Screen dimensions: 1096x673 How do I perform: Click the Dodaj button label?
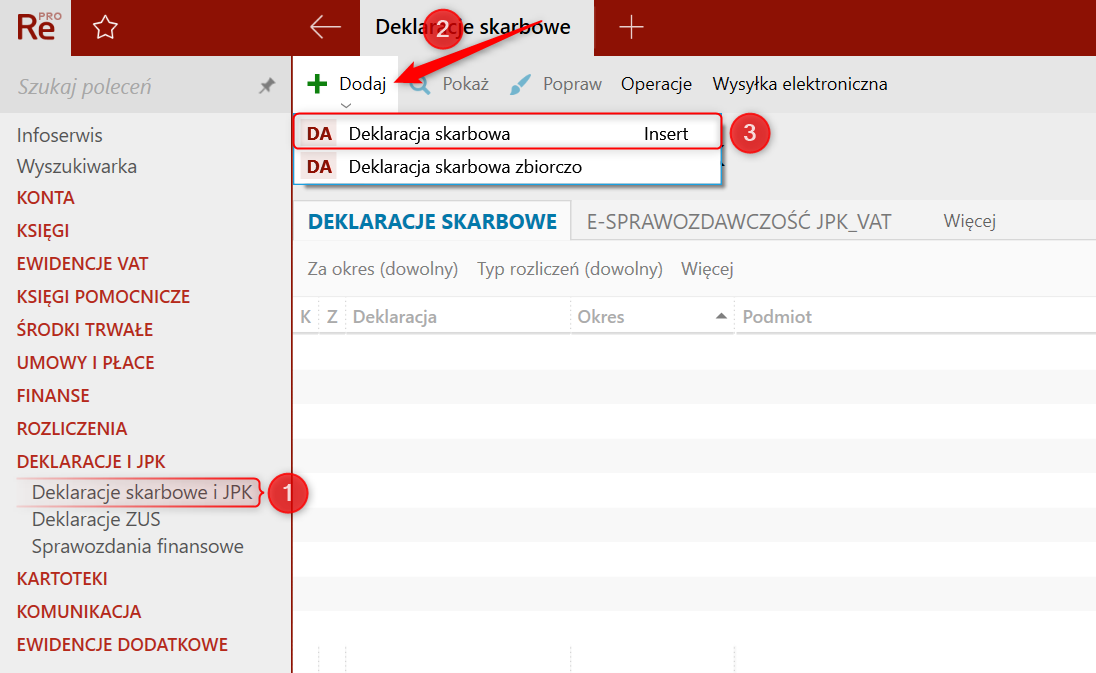pos(363,84)
